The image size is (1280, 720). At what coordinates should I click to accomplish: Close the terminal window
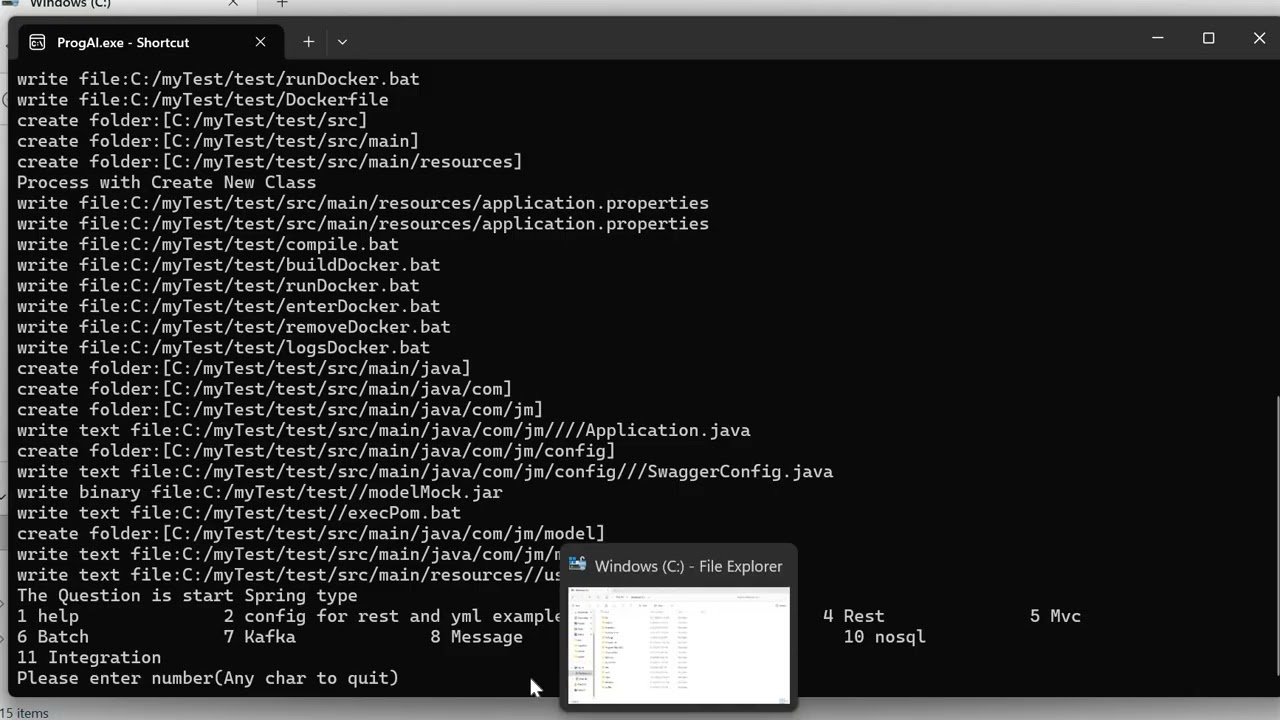tap(1259, 38)
